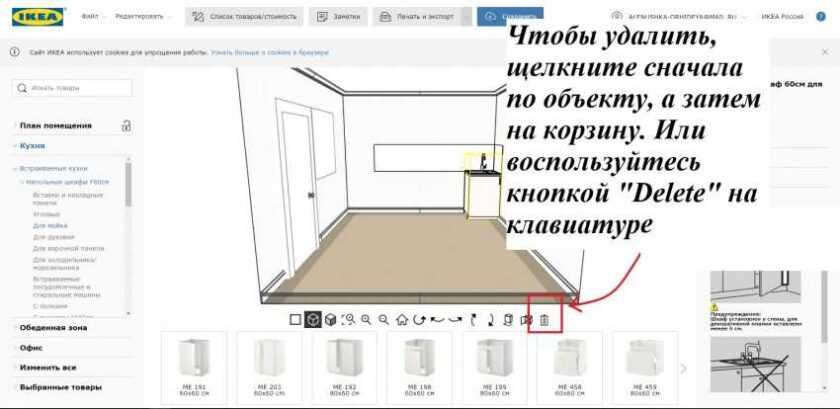Click the zoom in magnifier
This screenshot has height=409, width=840.
[366, 320]
